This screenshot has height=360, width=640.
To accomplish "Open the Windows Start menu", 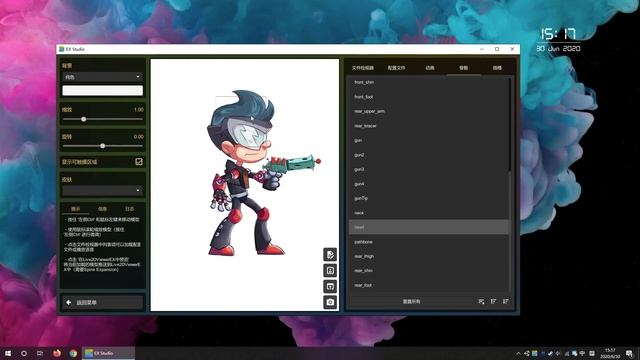I will click(8, 353).
